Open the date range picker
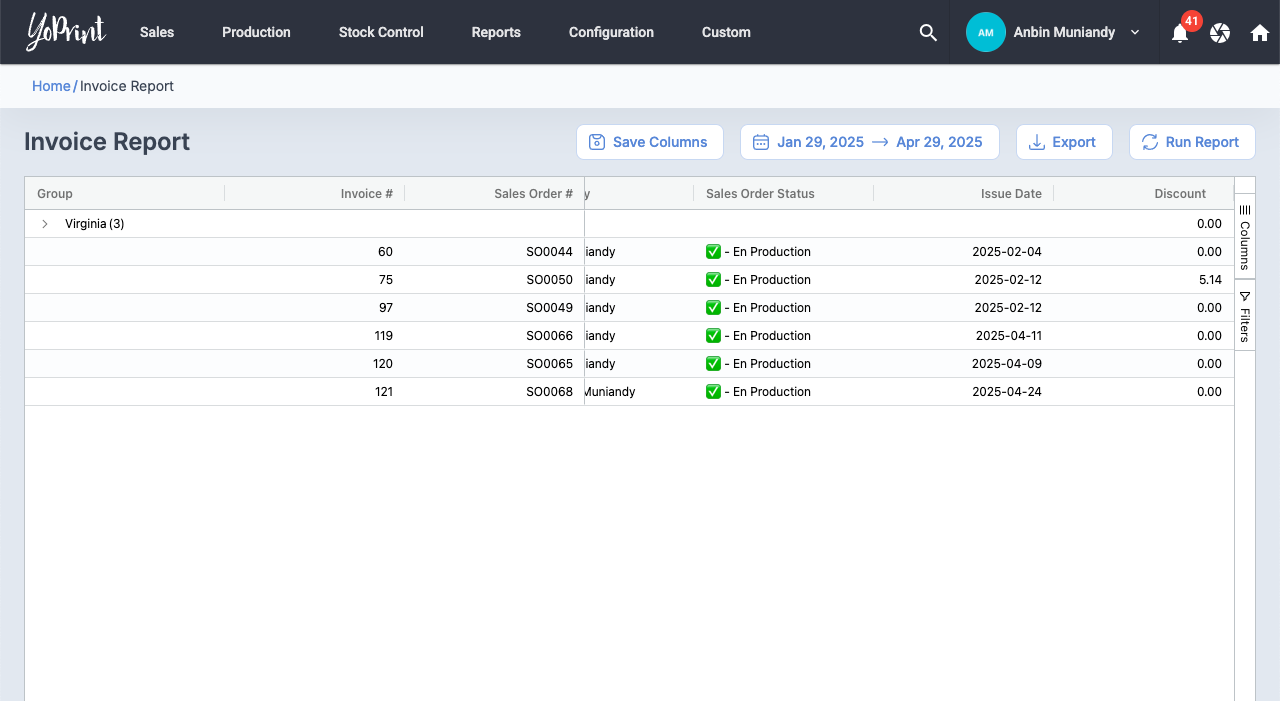Image resolution: width=1280 pixels, height=701 pixels. [x=869, y=142]
